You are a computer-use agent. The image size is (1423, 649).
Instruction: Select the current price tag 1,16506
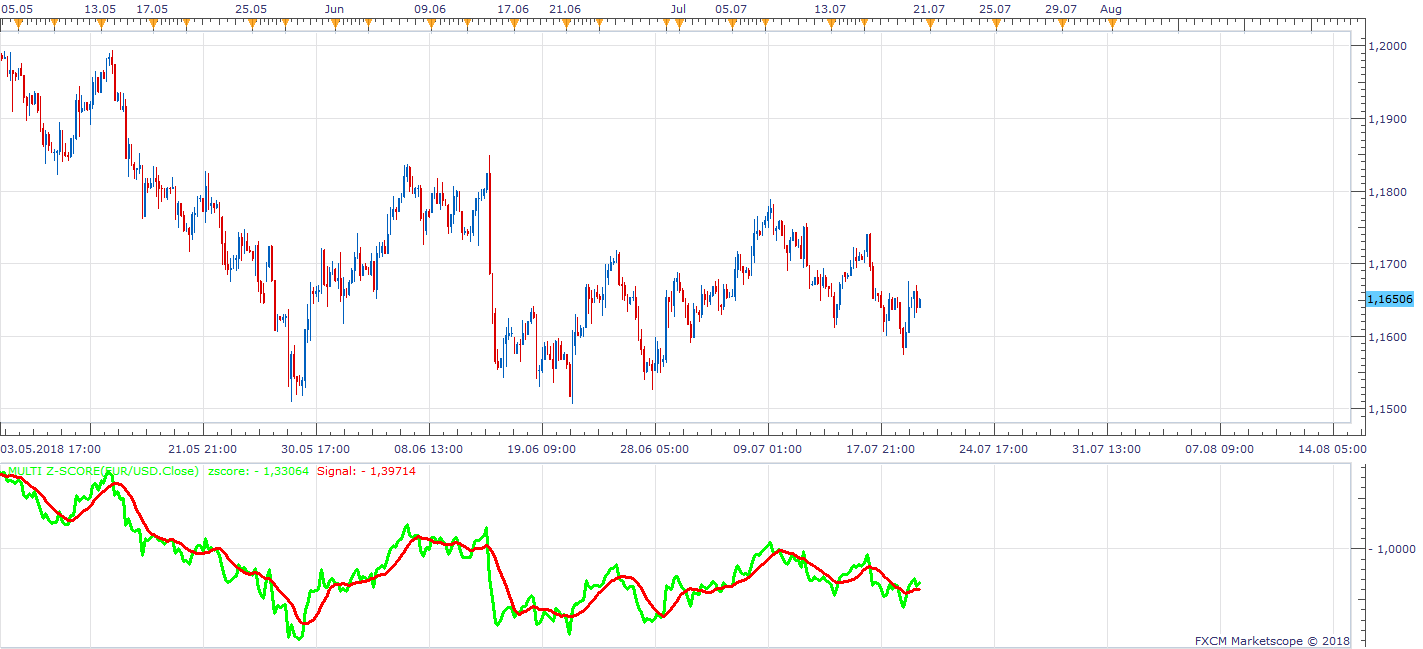point(1389,299)
